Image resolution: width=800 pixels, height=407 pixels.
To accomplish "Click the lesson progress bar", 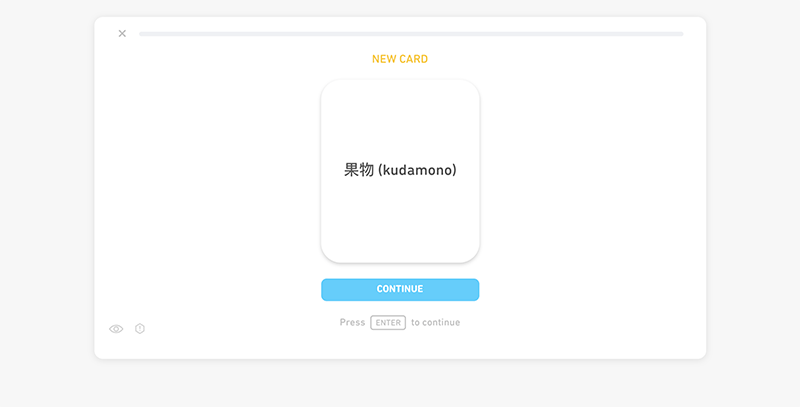I will pyautogui.click(x=411, y=34).
